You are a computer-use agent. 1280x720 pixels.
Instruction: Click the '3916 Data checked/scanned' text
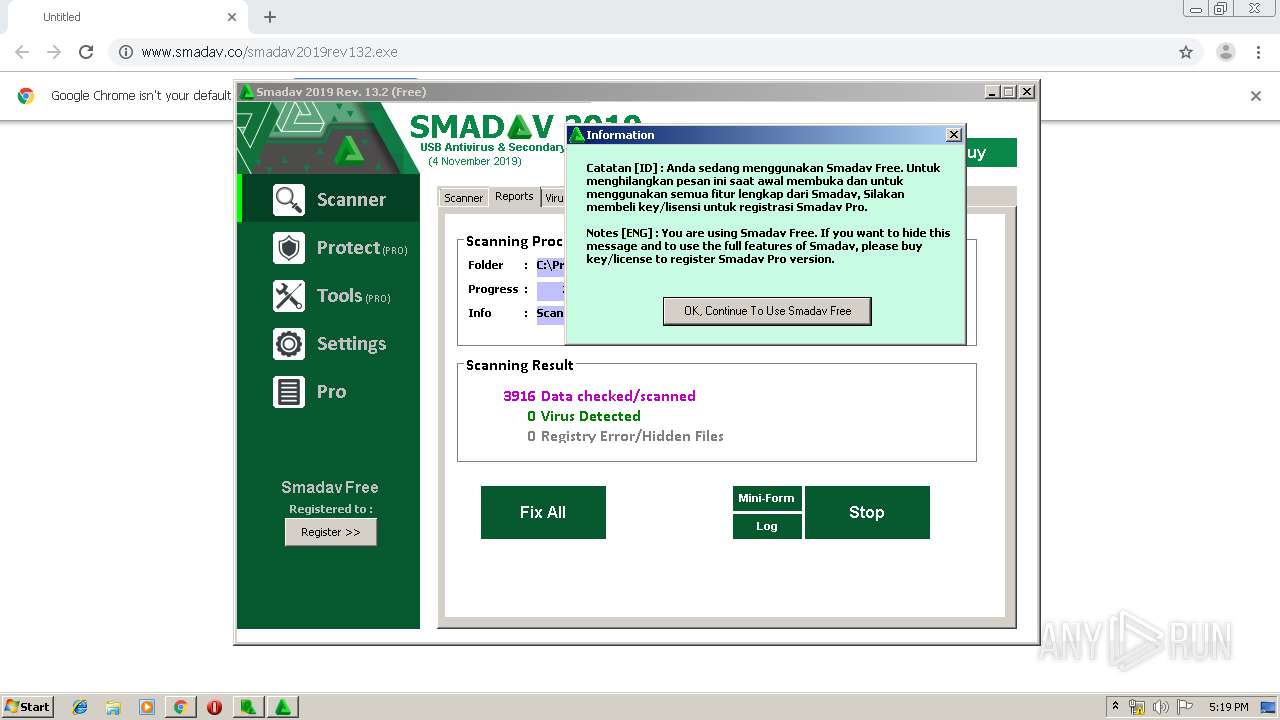[x=599, y=396]
